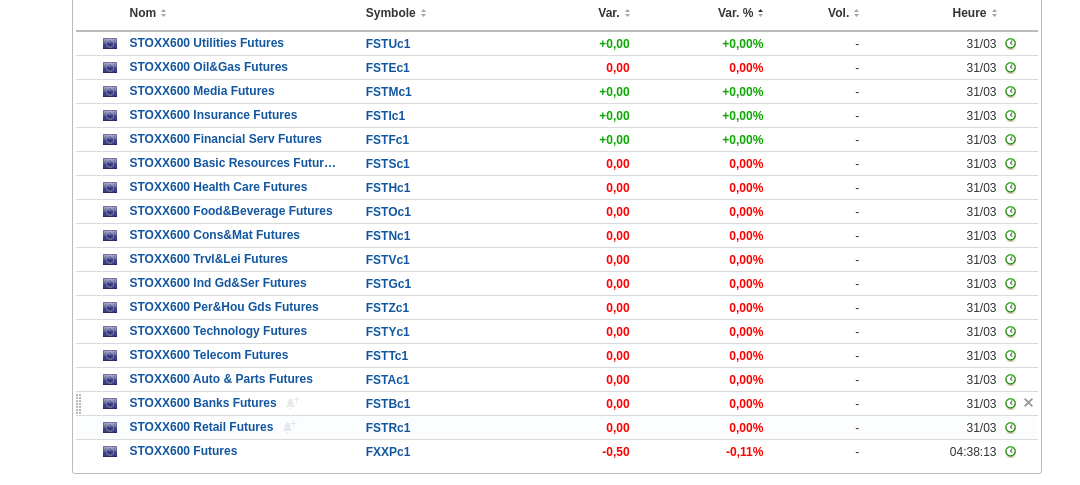Click the EU flag beside STOXX600 Technology Futures

[x=110, y=332]
